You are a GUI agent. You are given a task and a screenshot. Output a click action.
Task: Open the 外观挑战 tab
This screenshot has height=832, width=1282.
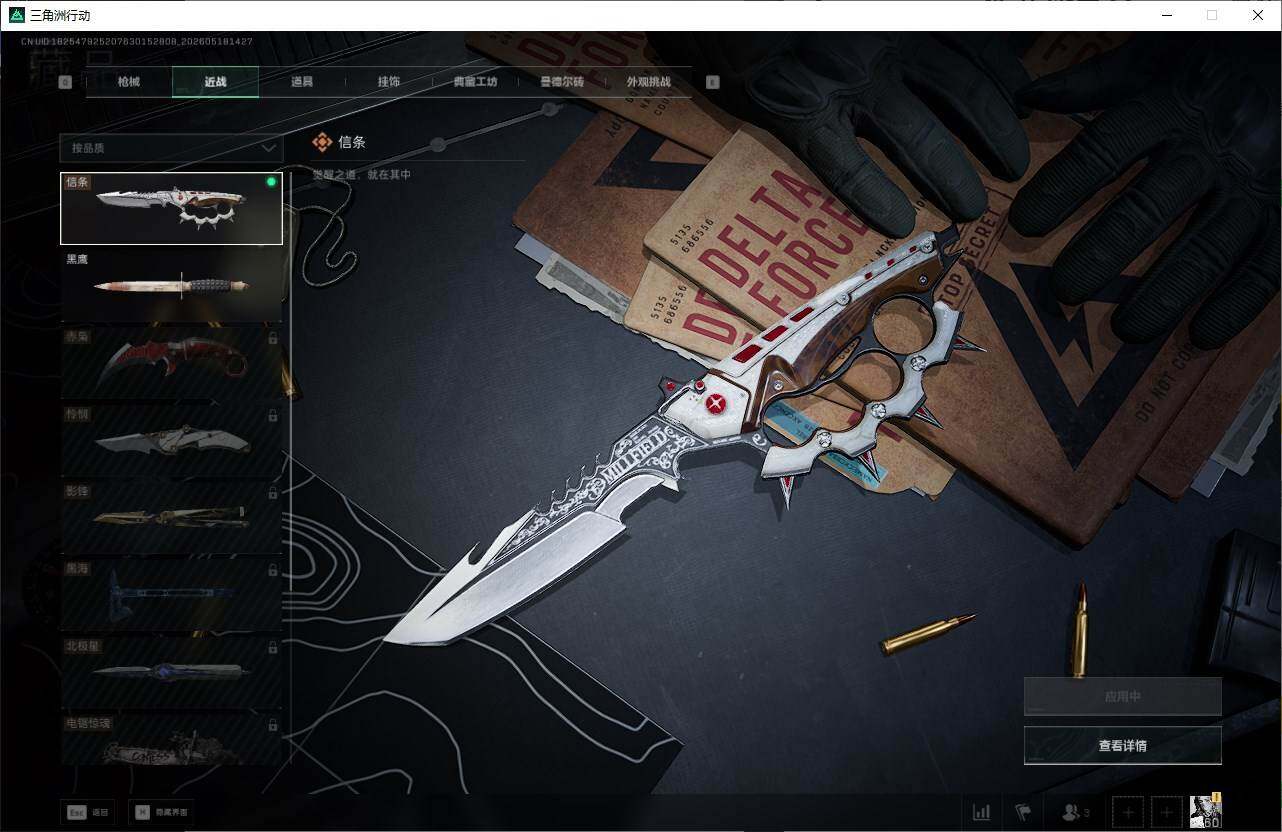[x=648, y=82]
